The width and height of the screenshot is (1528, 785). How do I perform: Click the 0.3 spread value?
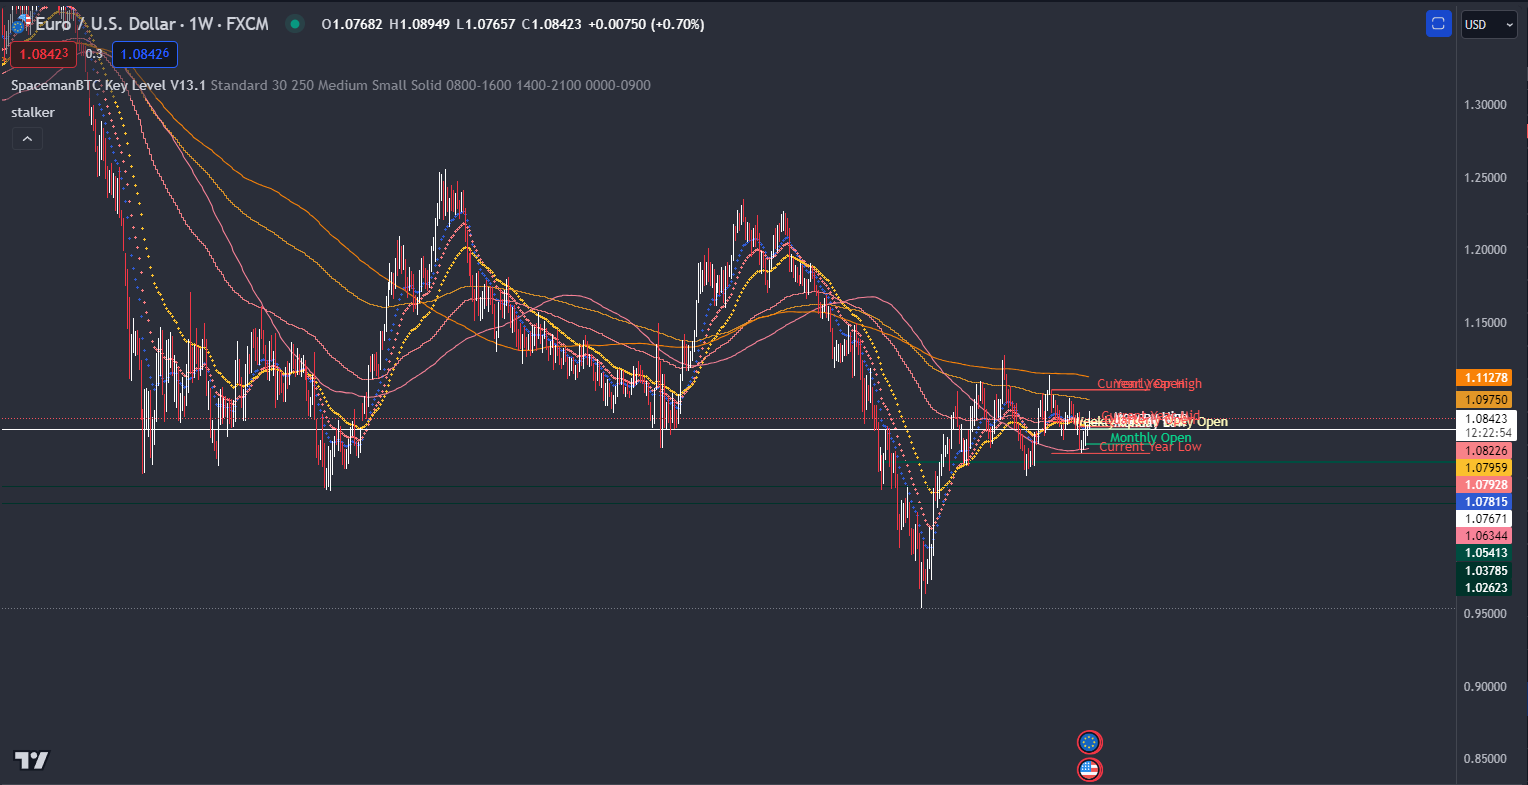coord(94,54)
